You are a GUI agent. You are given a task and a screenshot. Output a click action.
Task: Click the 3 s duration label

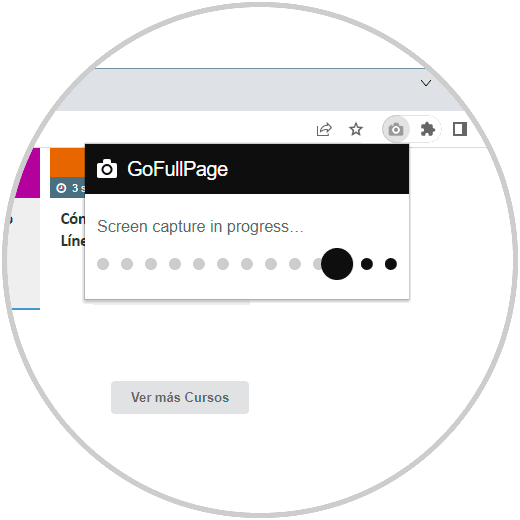coord(78,188)
